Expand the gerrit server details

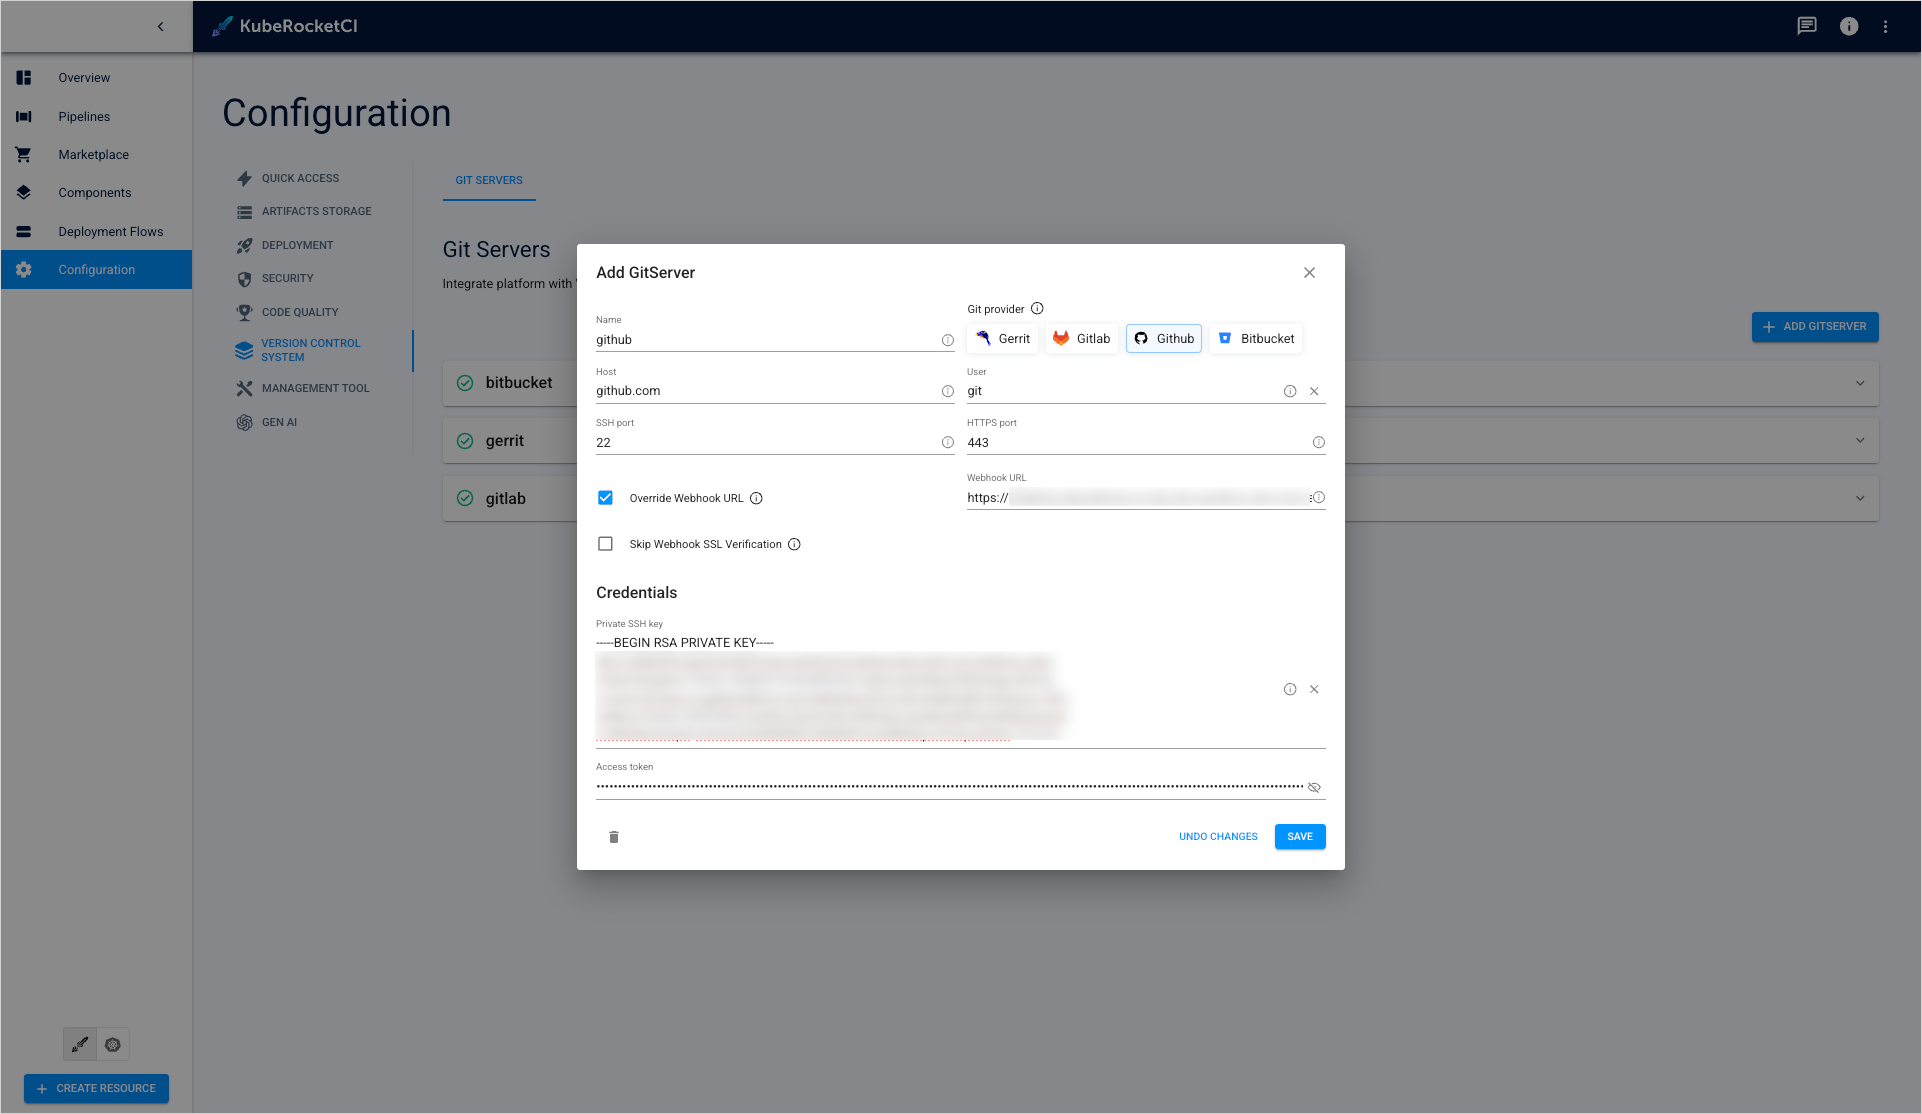(1859, 440)
